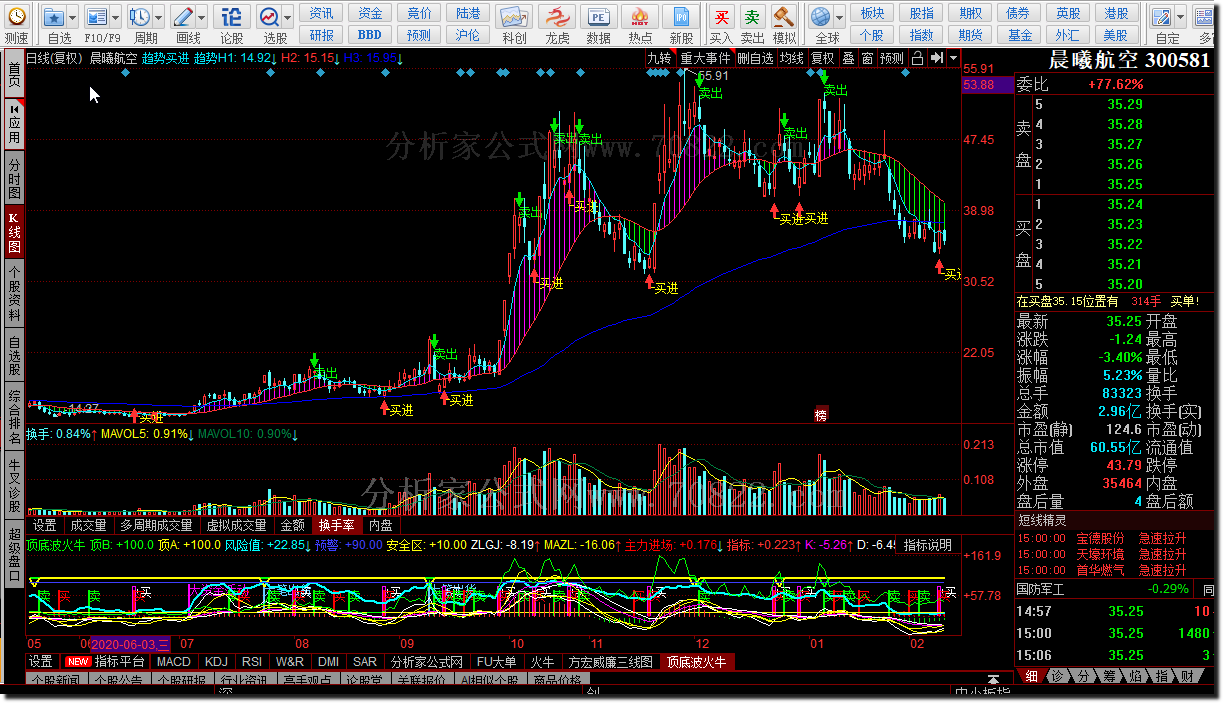Screen dimensions: 1224x703
Task: Open the 全球 dropdown arrow
Action: [840, 18]
